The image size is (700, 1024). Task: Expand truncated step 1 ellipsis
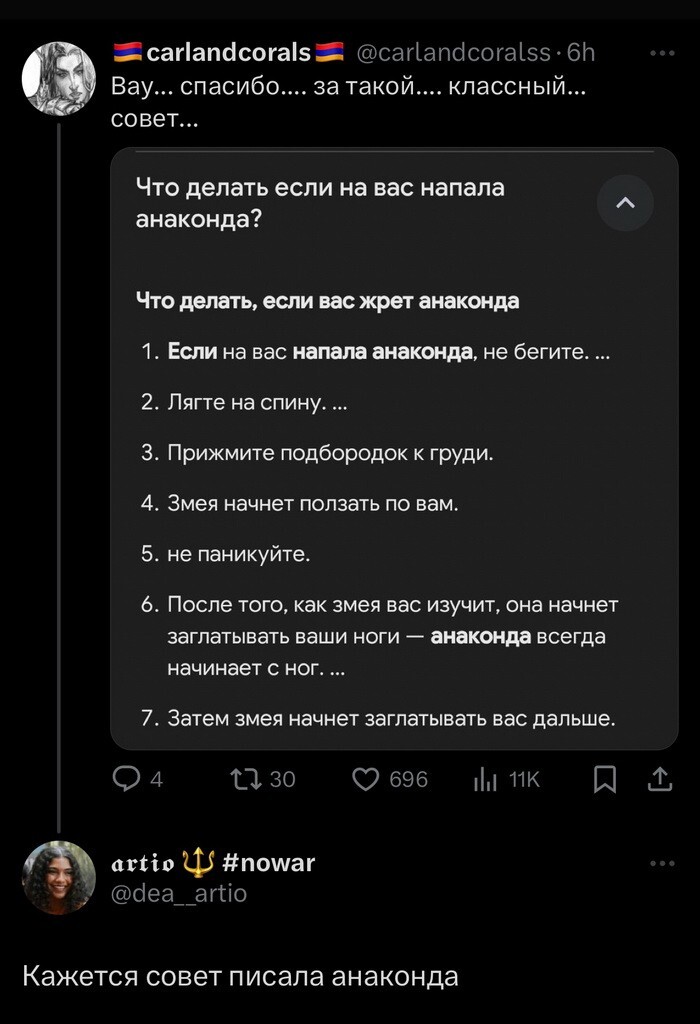coord(601,352)
